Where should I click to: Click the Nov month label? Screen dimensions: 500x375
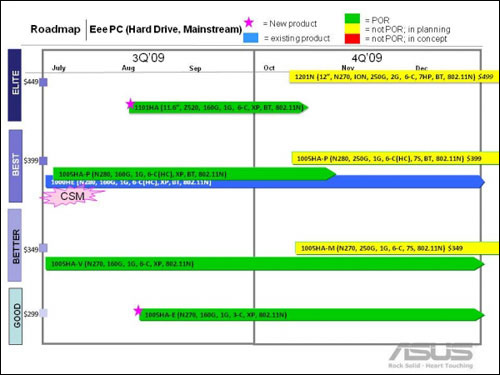pos(348,68)
